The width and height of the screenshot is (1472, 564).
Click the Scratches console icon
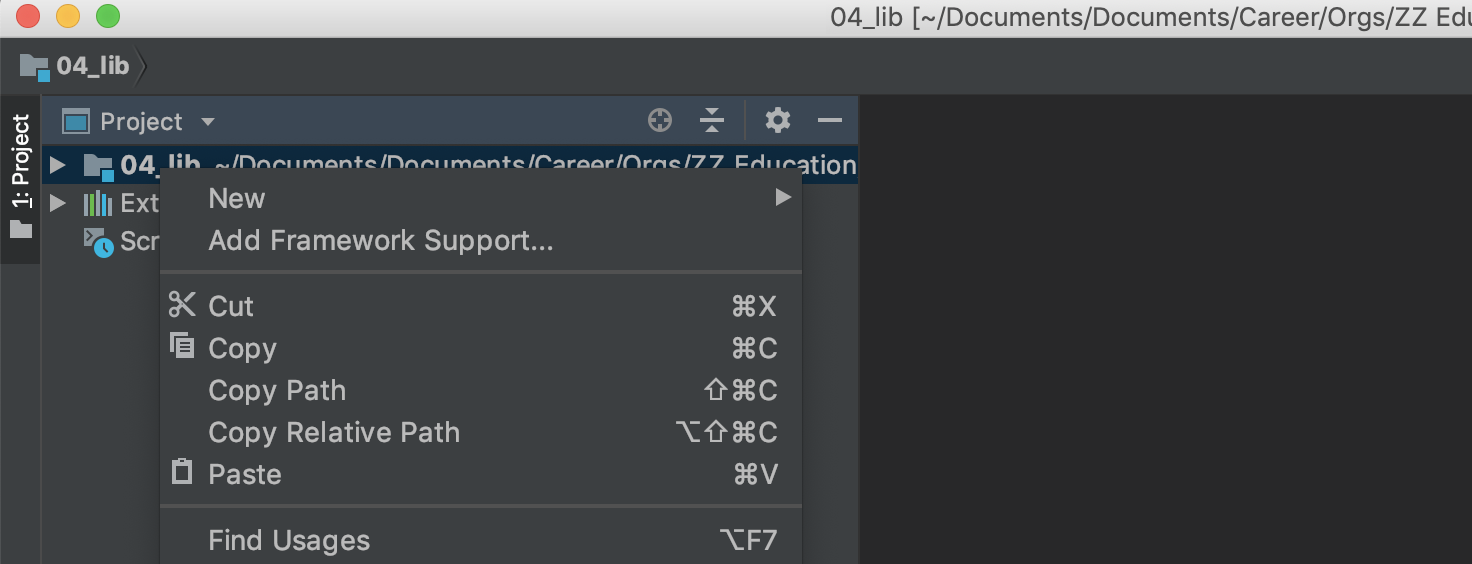[x=98, y=242]
